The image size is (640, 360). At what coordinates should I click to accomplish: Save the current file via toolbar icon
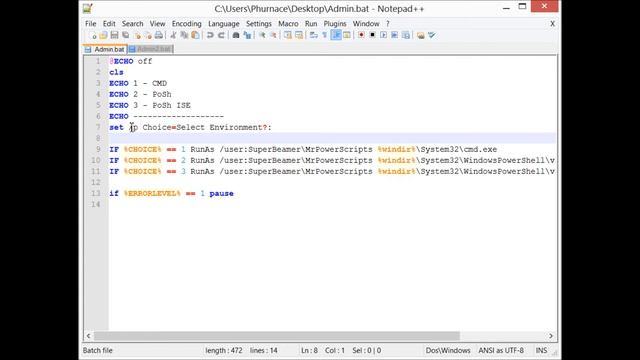(x=114, y=36)
